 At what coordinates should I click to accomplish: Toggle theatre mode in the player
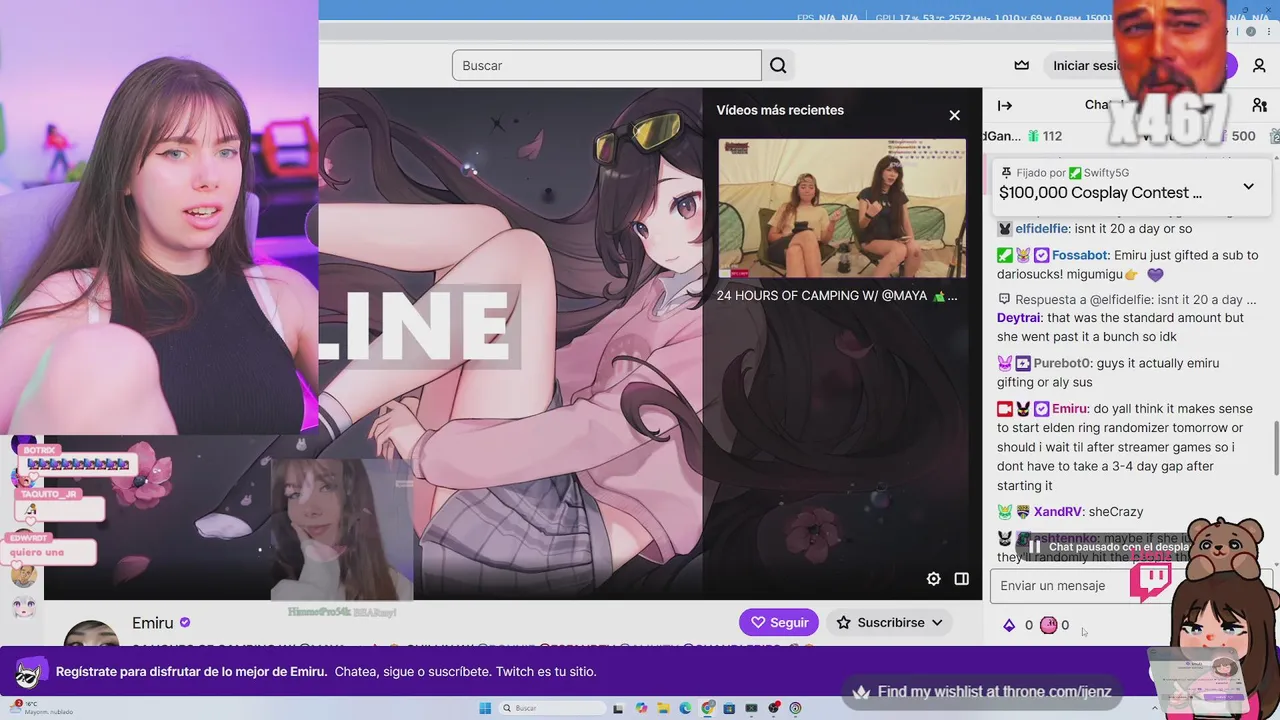pyautogui.click(x=961, y=578)
